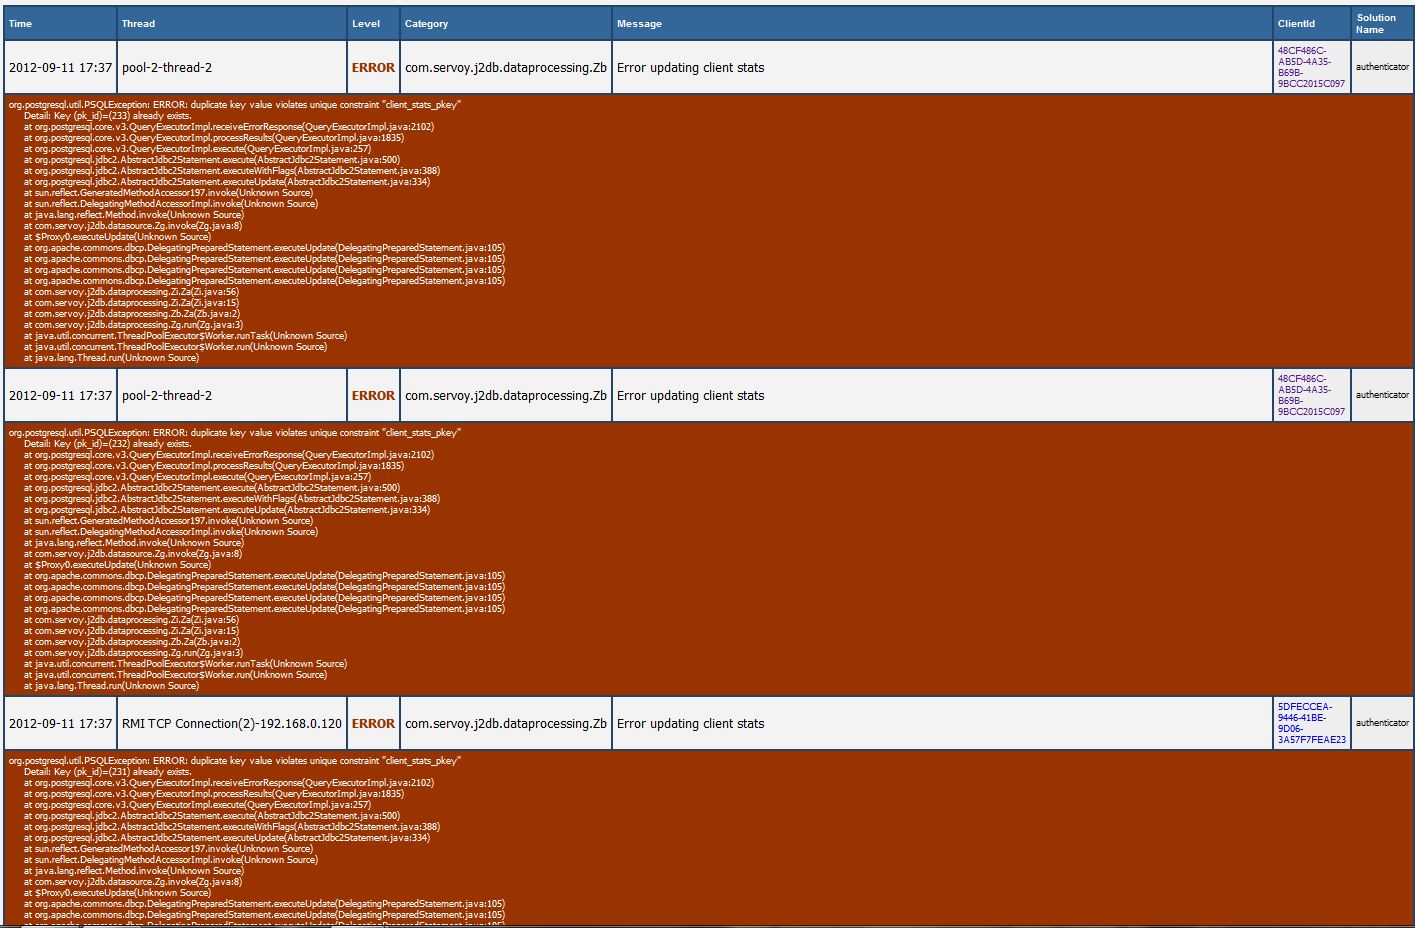This screenshot has width=1415, height=928.
Task: Select 'Error updating client stats' in the RMI TCP row
Action: (x=690, y=723)
